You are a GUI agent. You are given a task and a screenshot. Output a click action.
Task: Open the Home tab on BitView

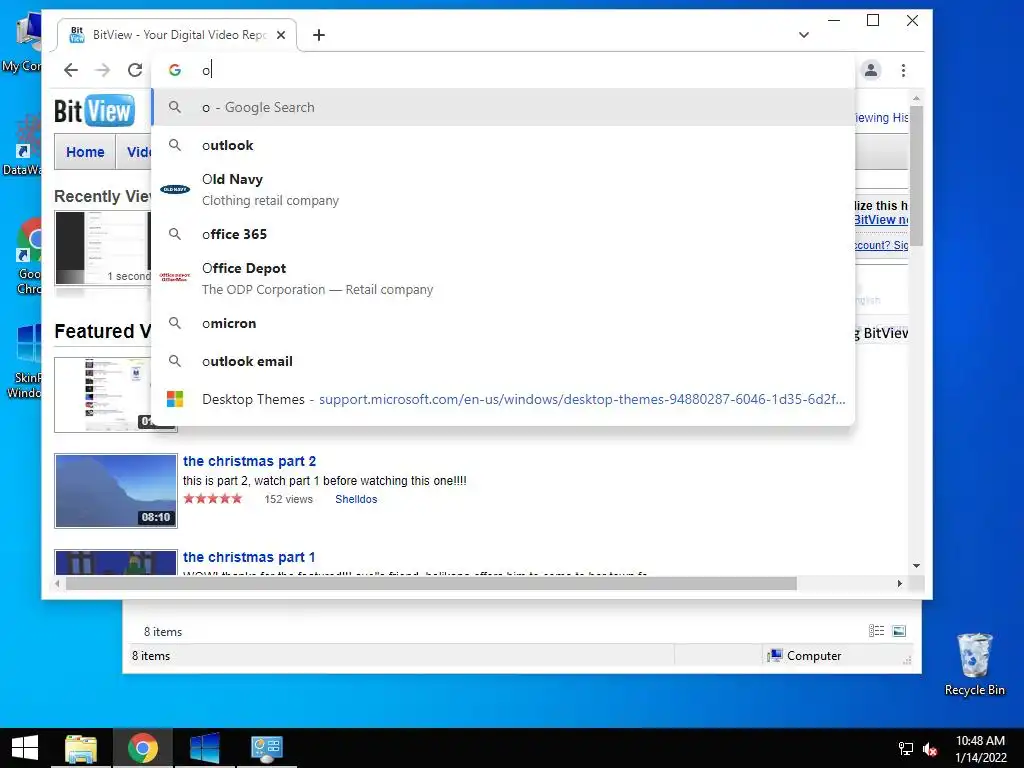point(85,152)
